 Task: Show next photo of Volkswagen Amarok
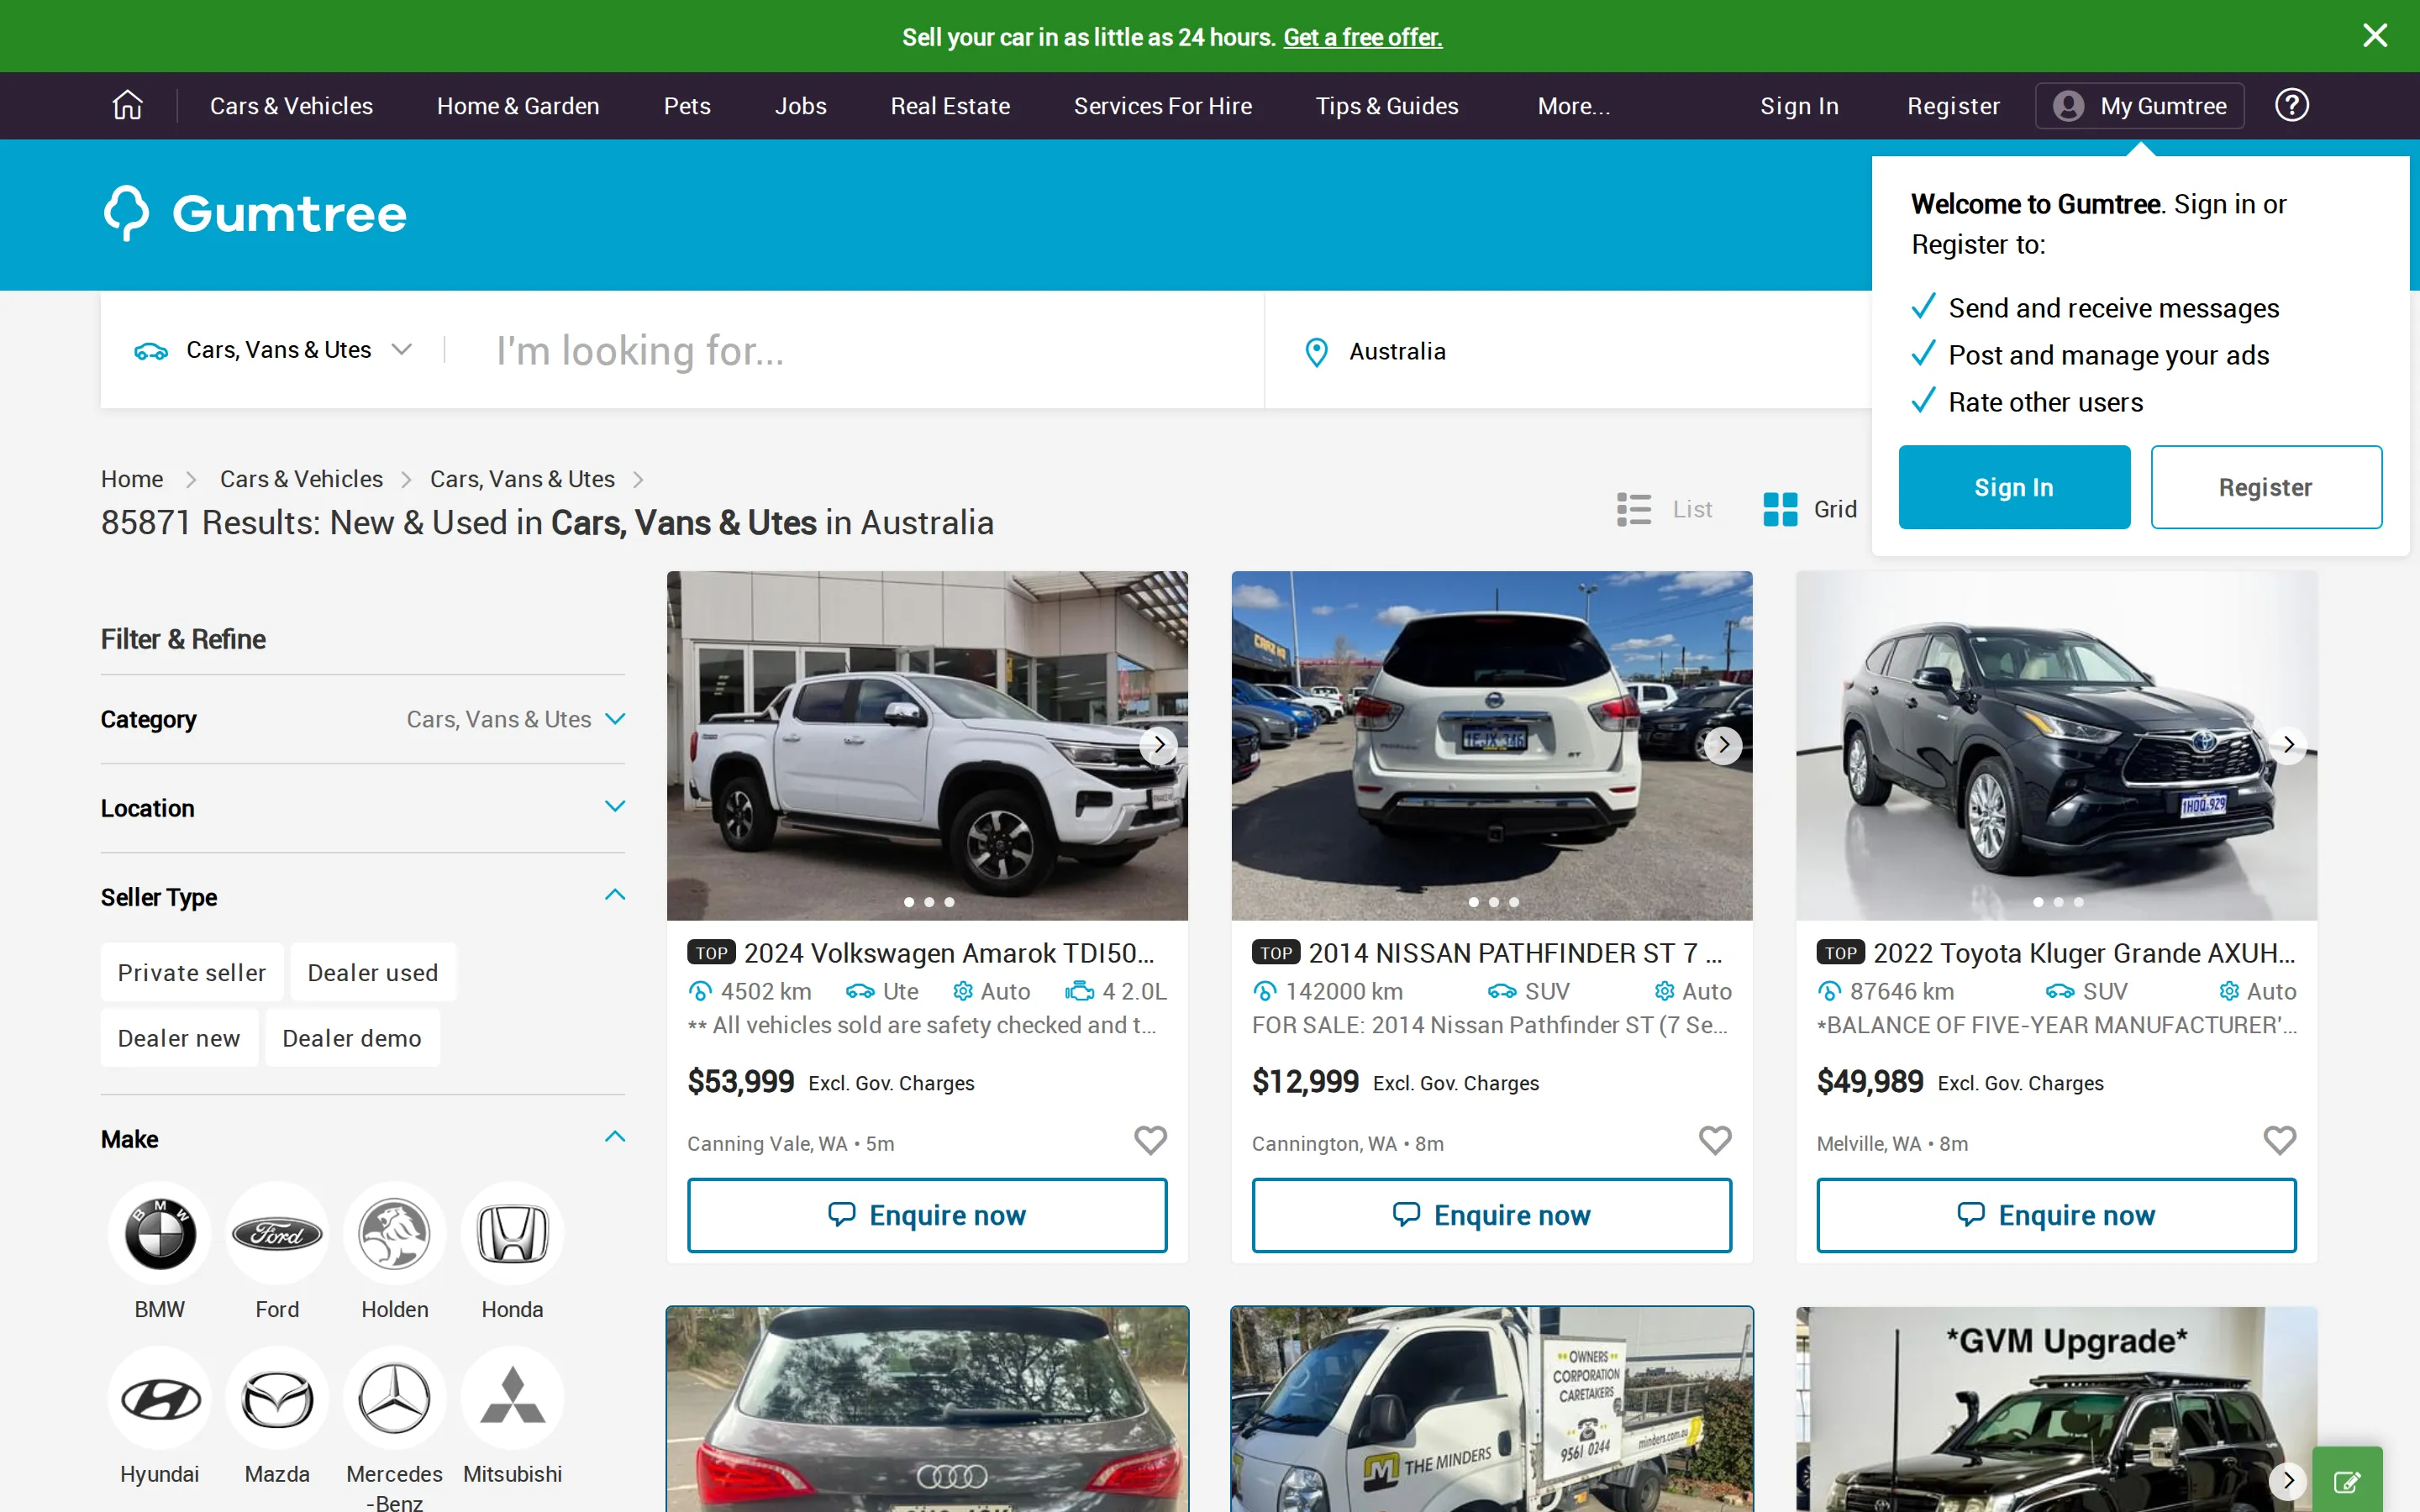pos(1158,744)
